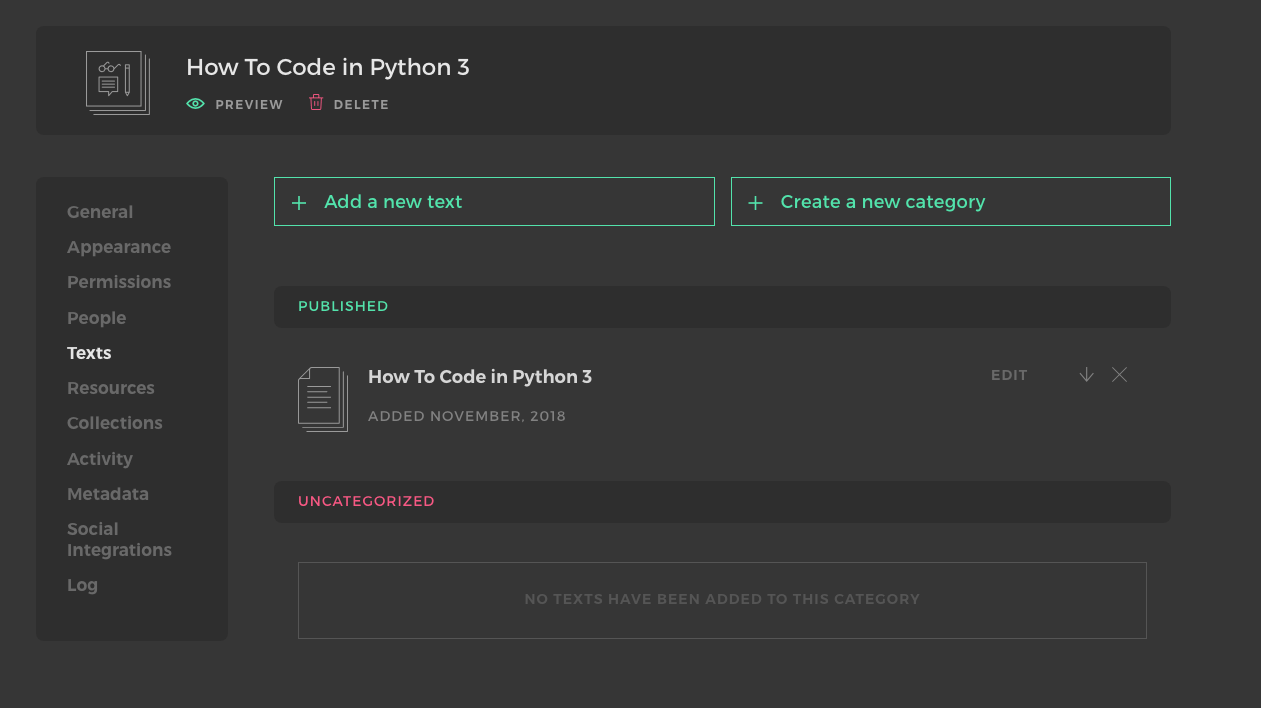Click the No texts have been added placeholder box

pos(722,600)
